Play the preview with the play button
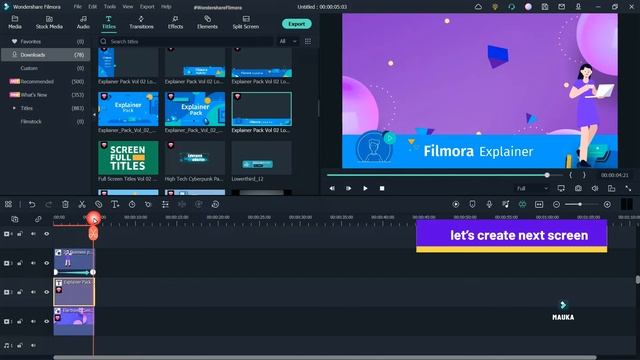 365,188
